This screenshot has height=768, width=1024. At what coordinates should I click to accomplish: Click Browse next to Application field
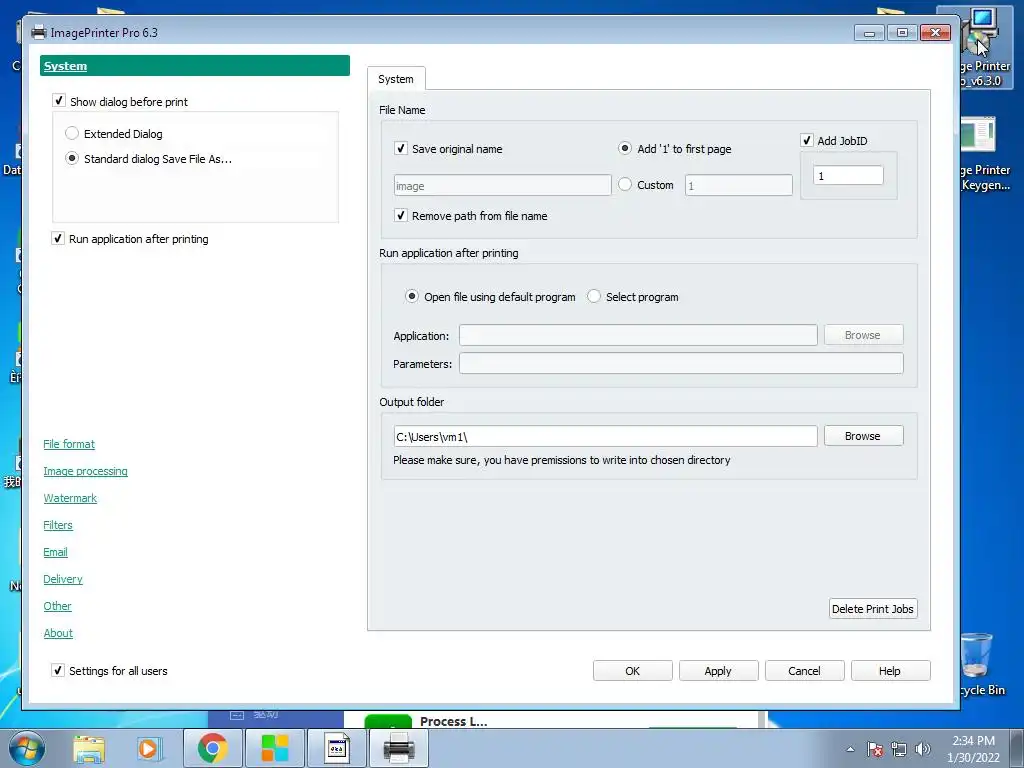pos(863,335)
